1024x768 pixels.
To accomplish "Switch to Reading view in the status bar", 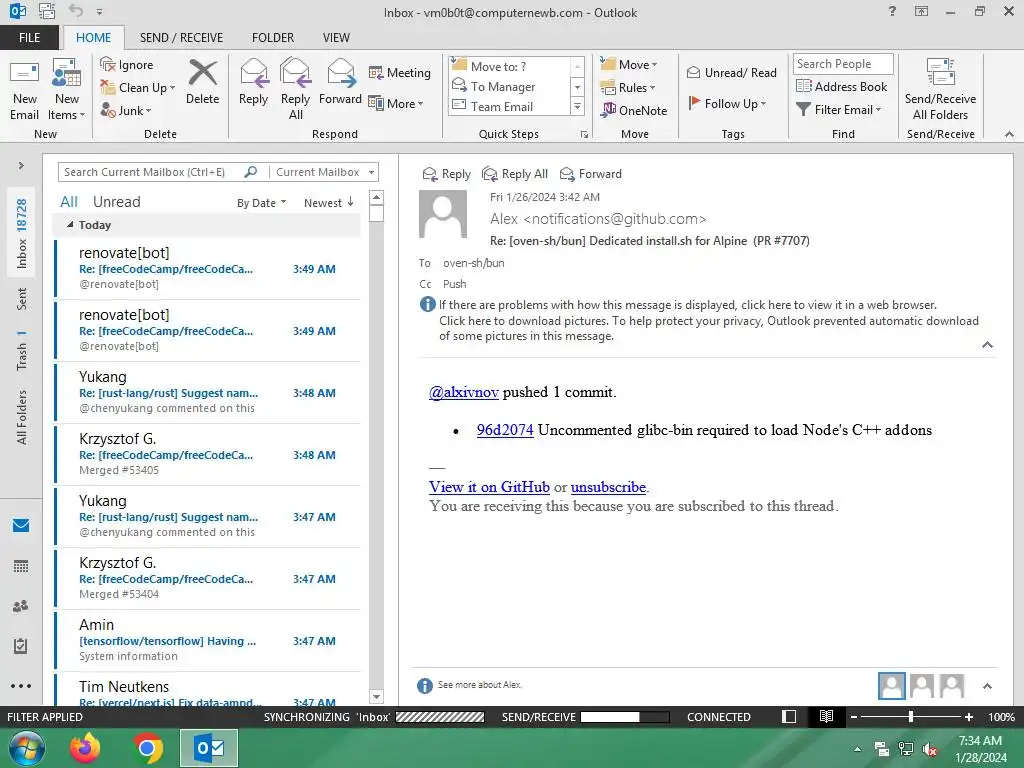I will [x=826, y=716].
